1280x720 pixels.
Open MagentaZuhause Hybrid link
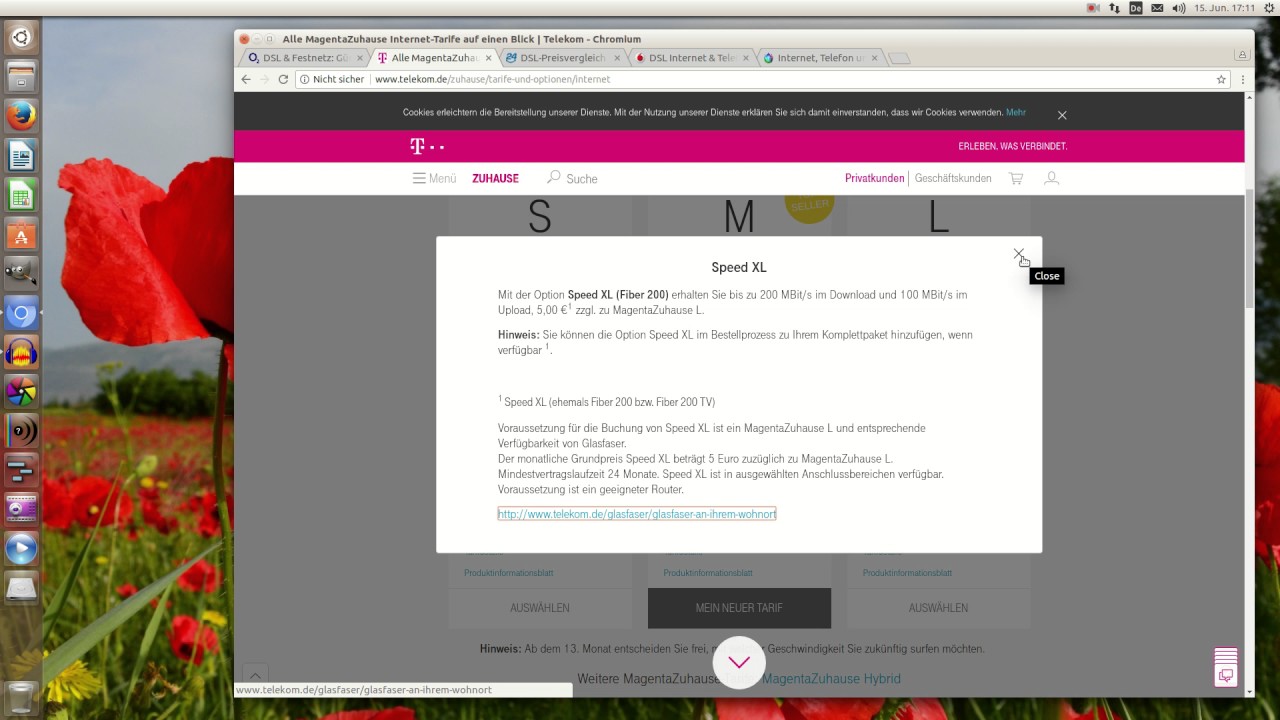click(831, 679)
